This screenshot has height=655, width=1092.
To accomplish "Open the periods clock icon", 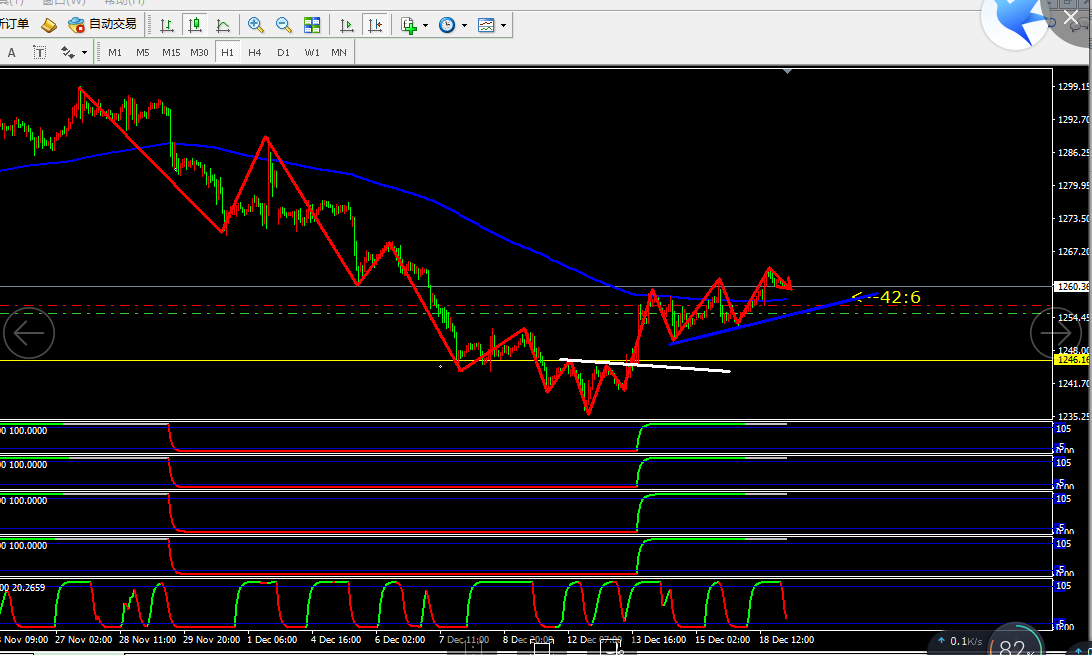I will (x=446, y=25).
